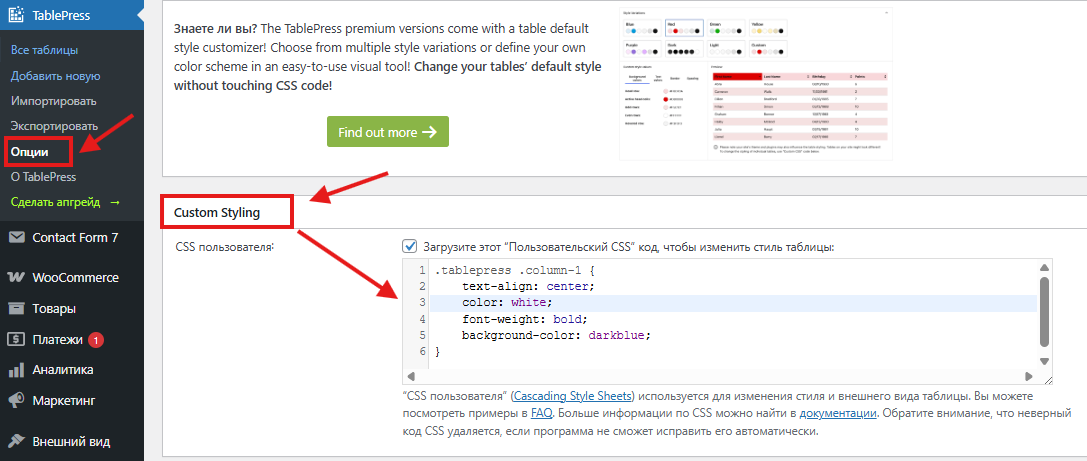Select the Опции submenu item
Viewport: 1087px width, 461px height.
tap(30, 152)
